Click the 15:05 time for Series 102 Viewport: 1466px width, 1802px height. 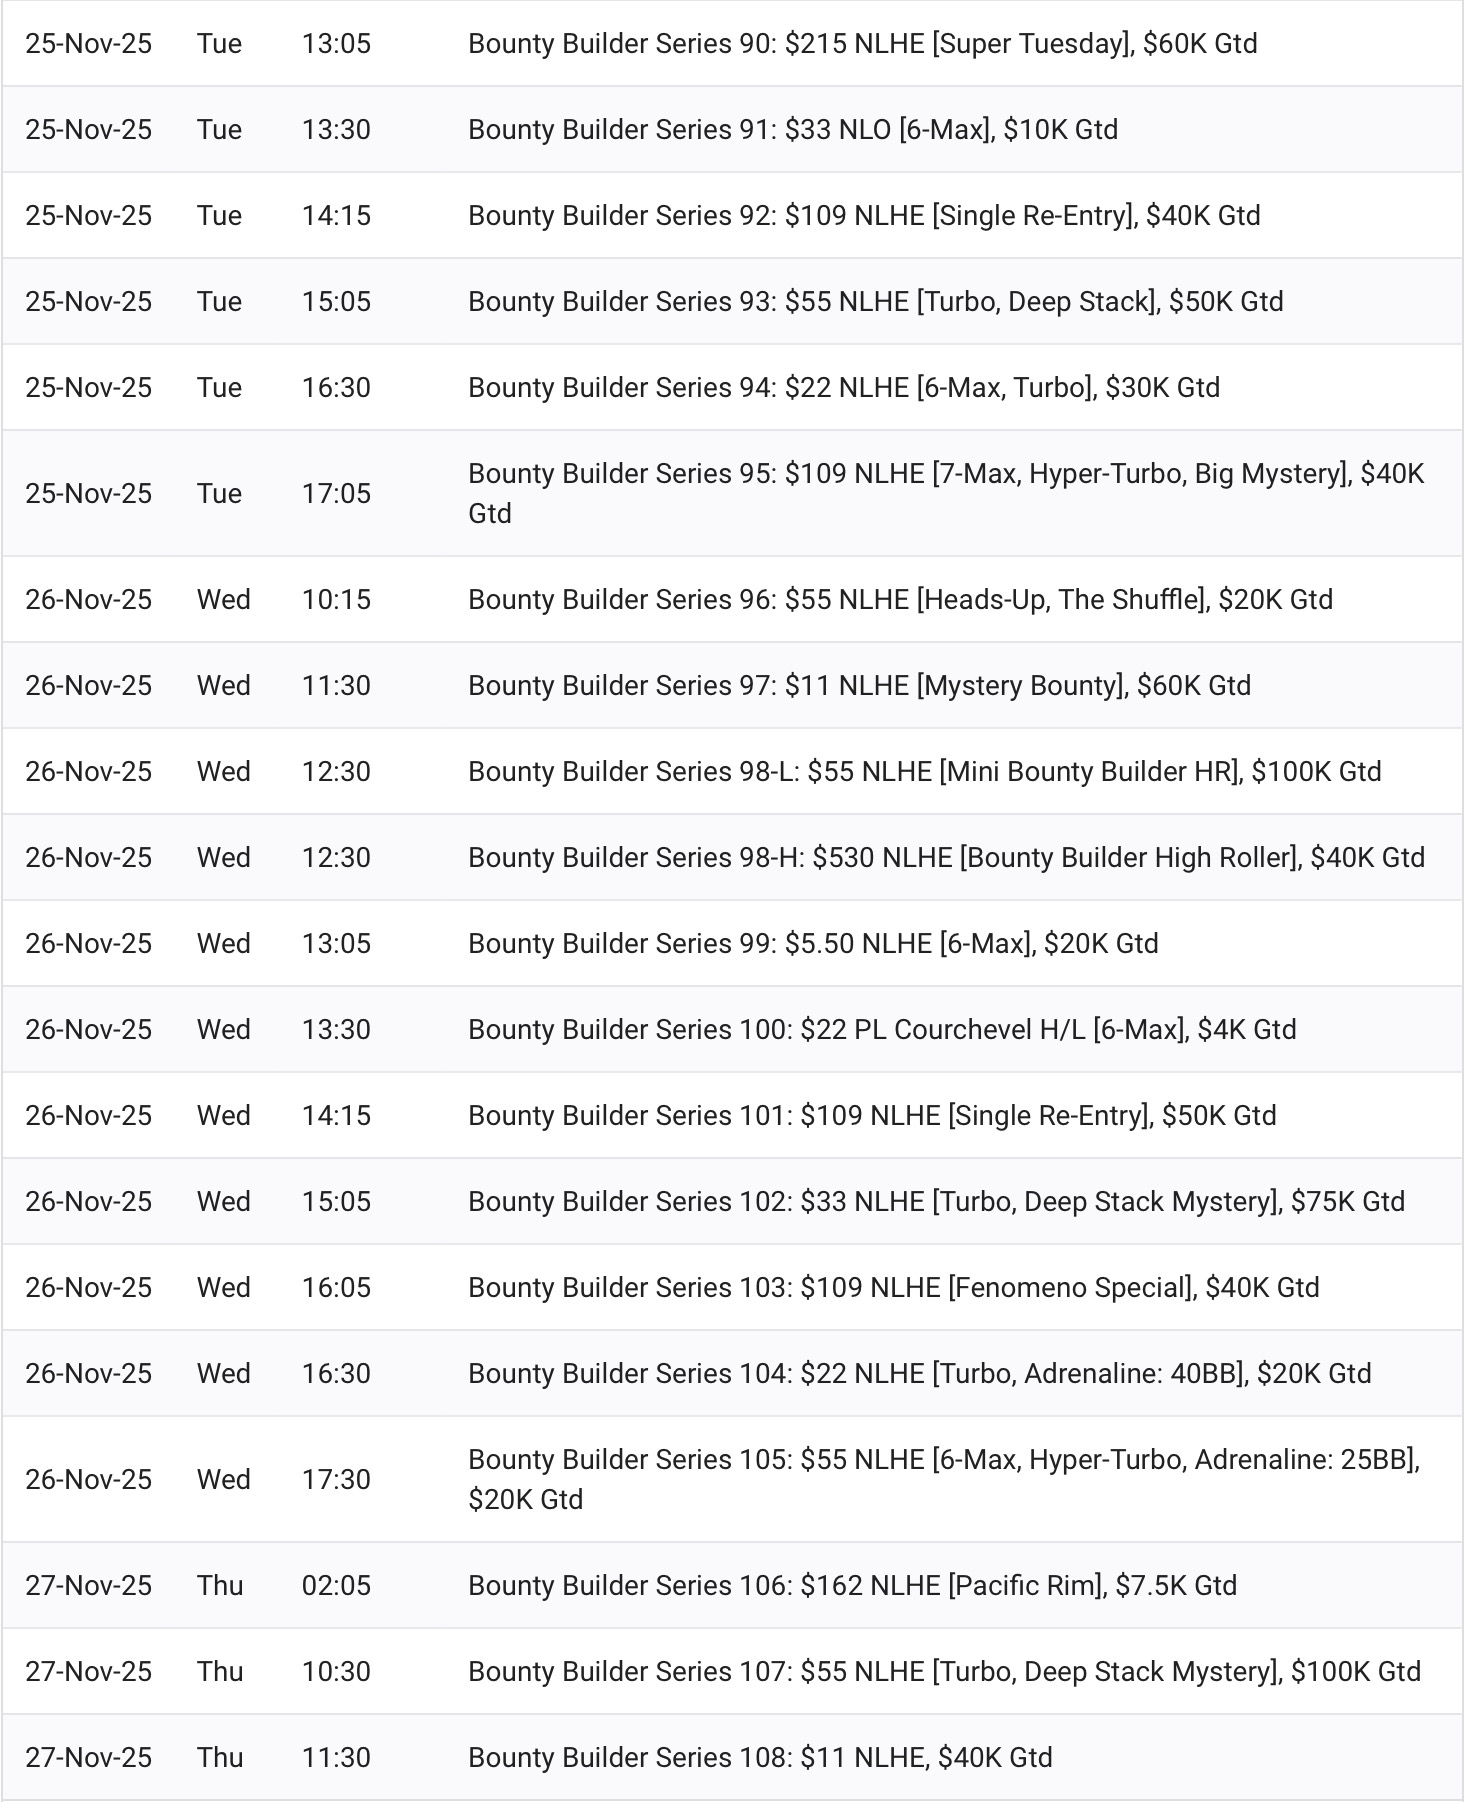[x=336, y=1202]
